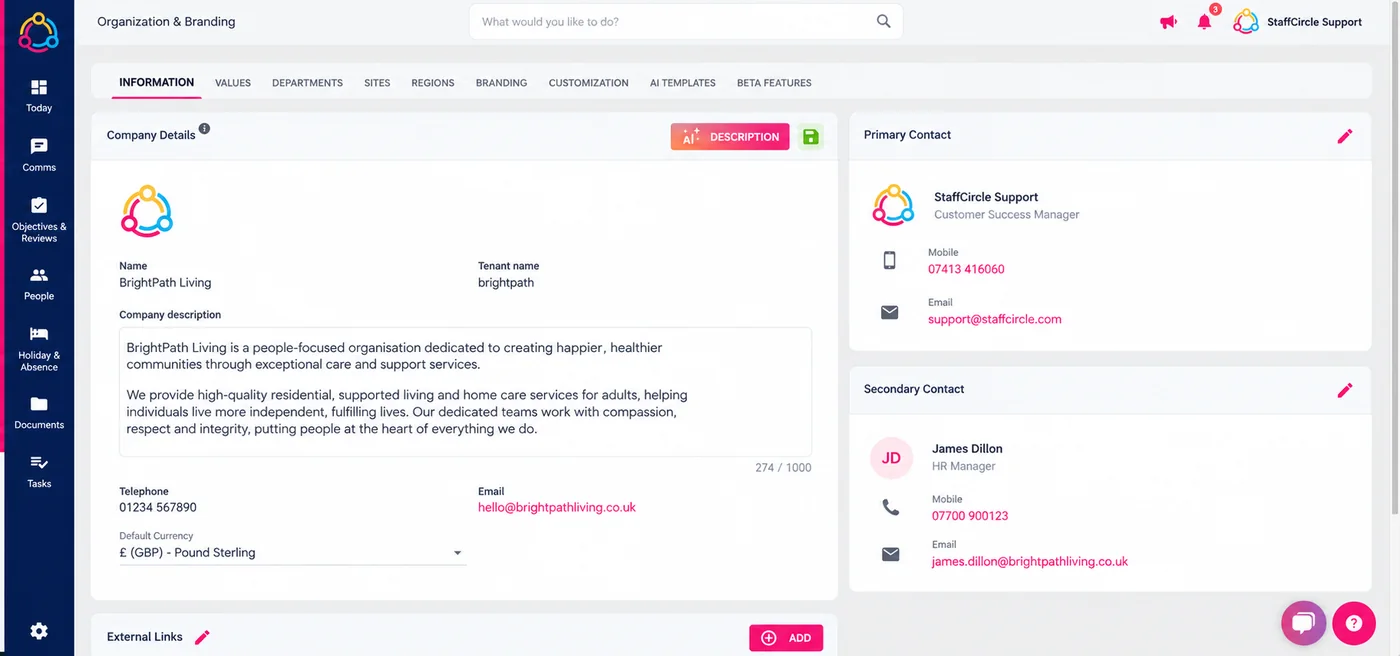Select the Information tab
1400x656 pixels.
[x=156, y=82]
